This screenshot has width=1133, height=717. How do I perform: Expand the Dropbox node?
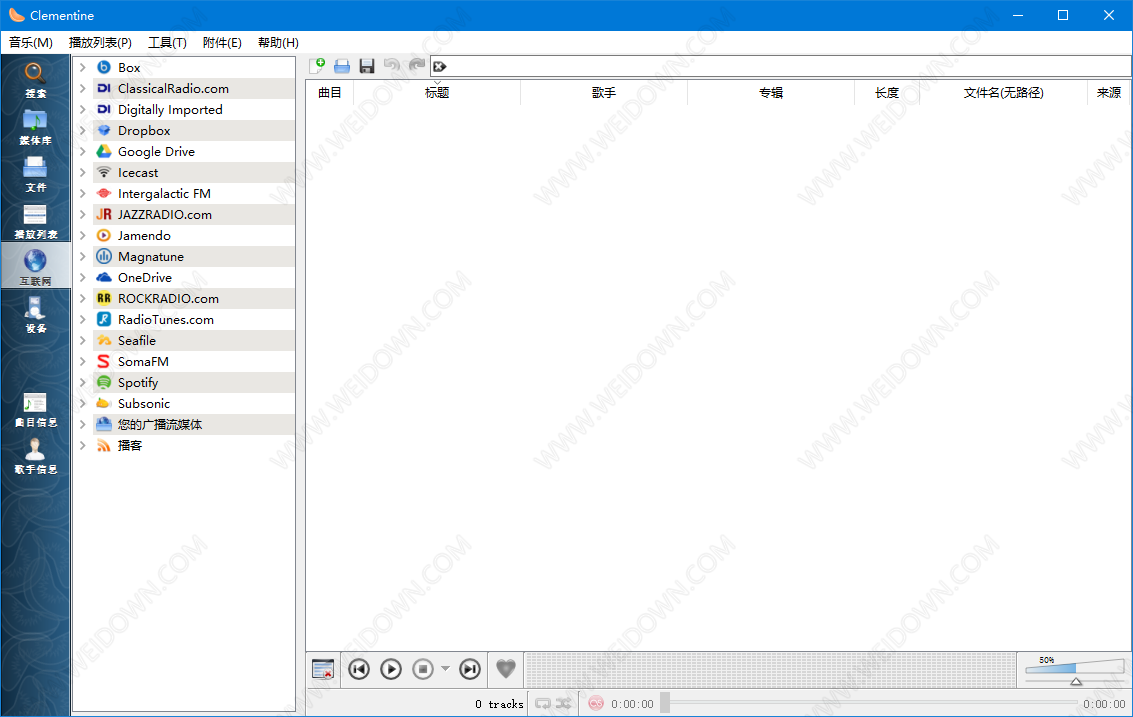(x=82, y=130)
